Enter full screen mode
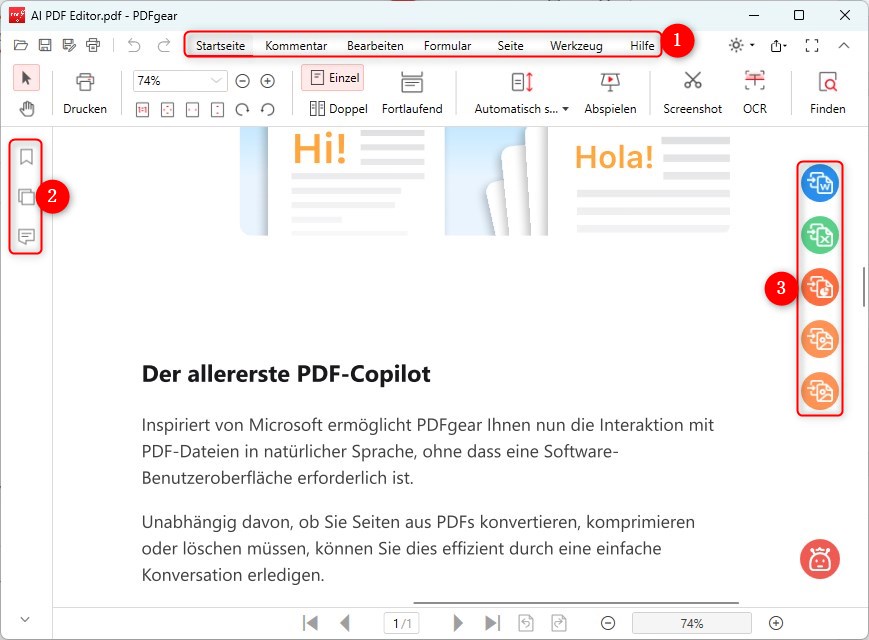 [812, 45]
